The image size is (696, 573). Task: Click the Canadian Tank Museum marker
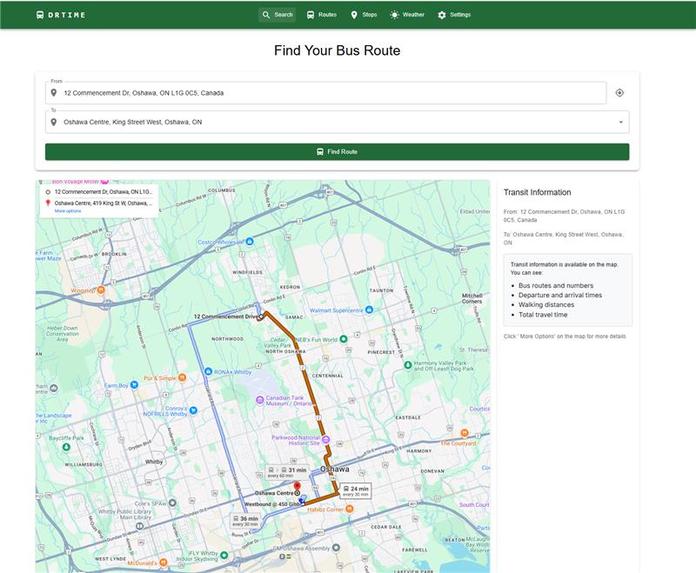(260, 400)
